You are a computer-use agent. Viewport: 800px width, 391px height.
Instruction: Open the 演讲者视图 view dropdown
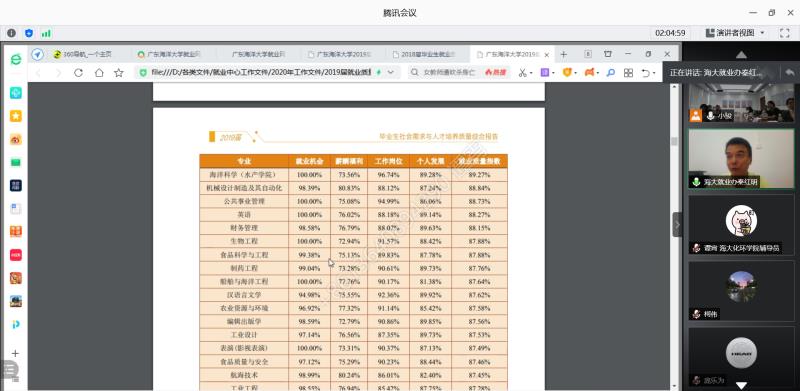click(735, 33)
